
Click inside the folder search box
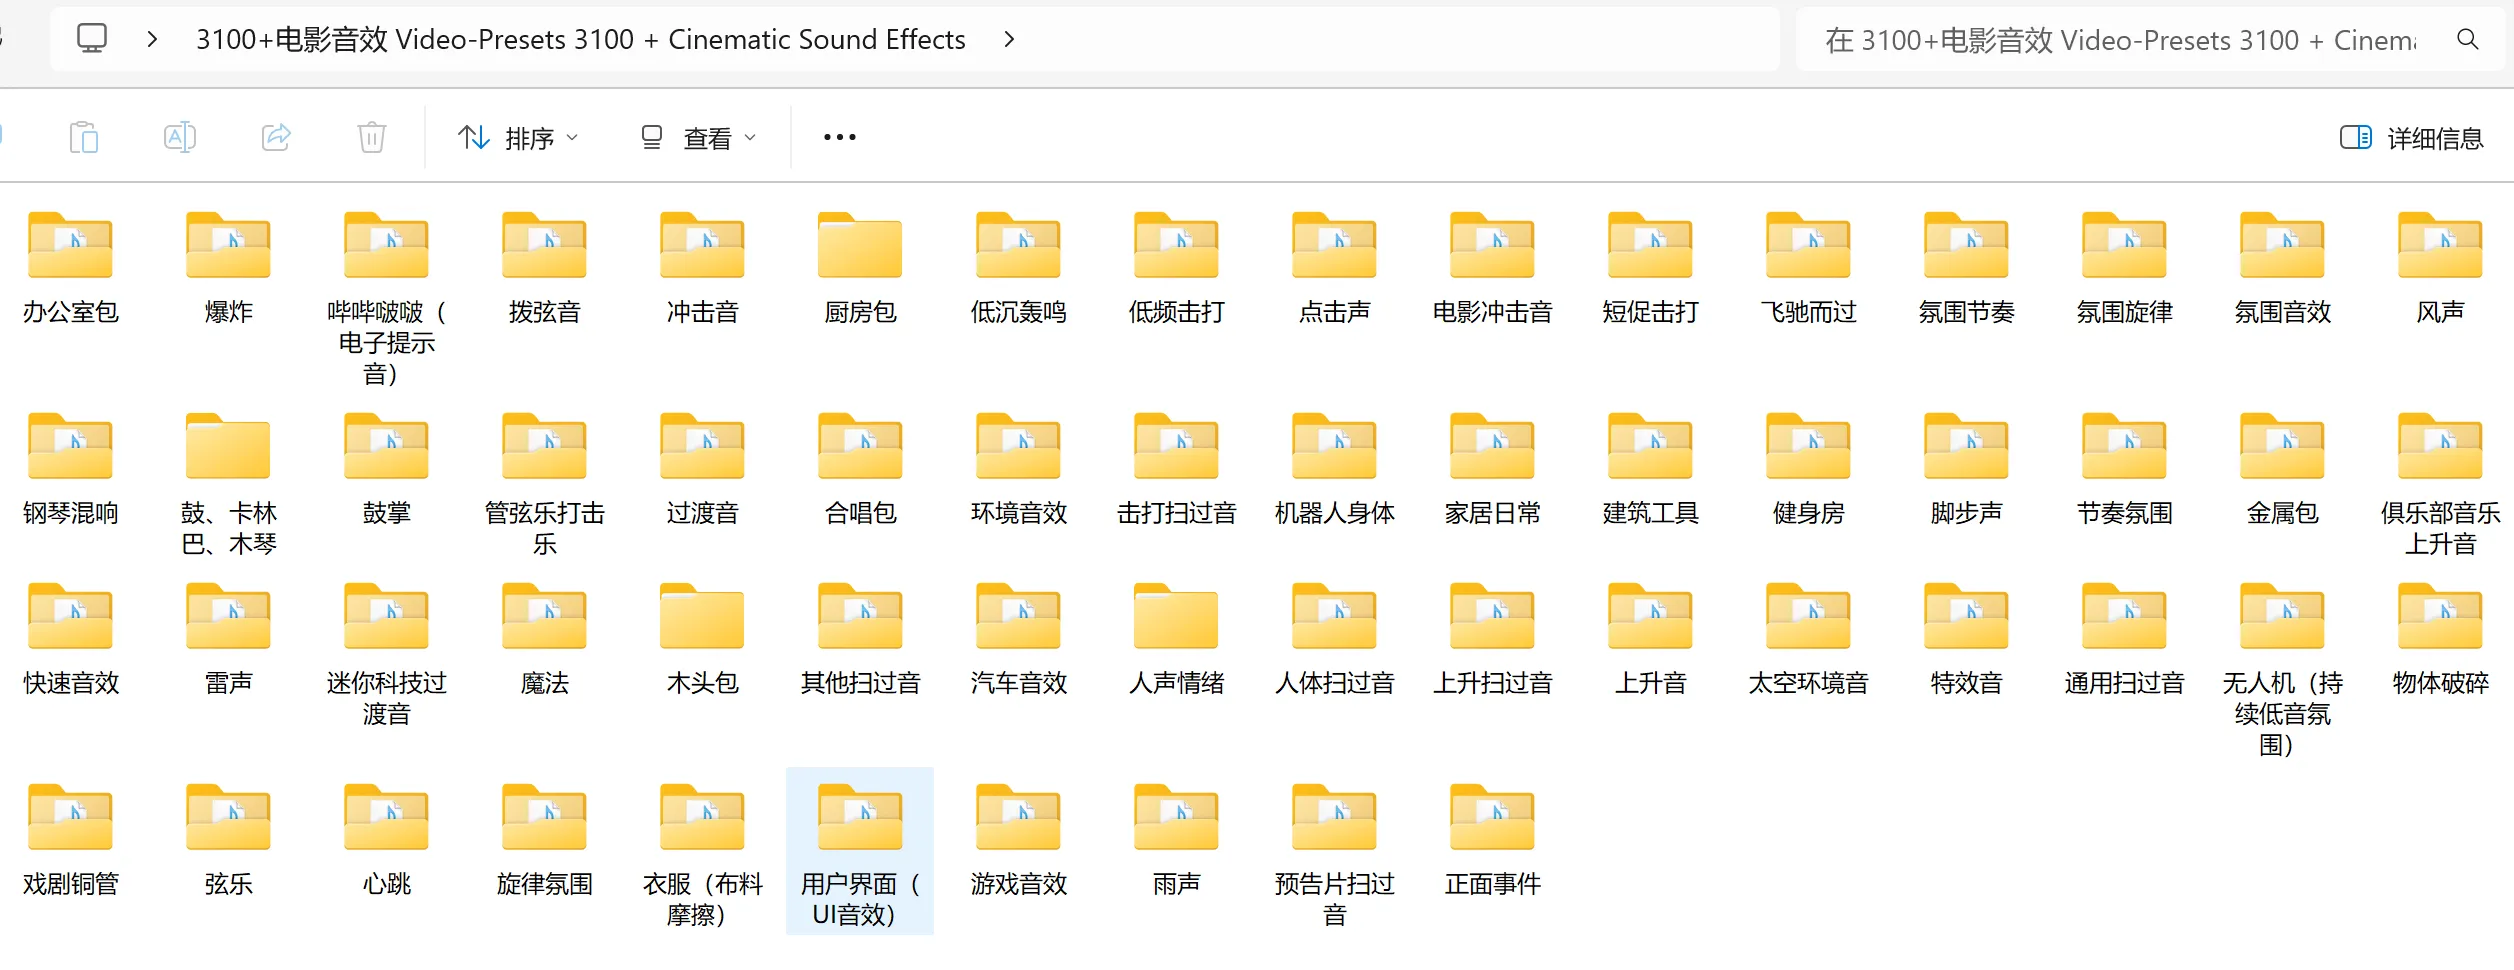(2120, 40)
